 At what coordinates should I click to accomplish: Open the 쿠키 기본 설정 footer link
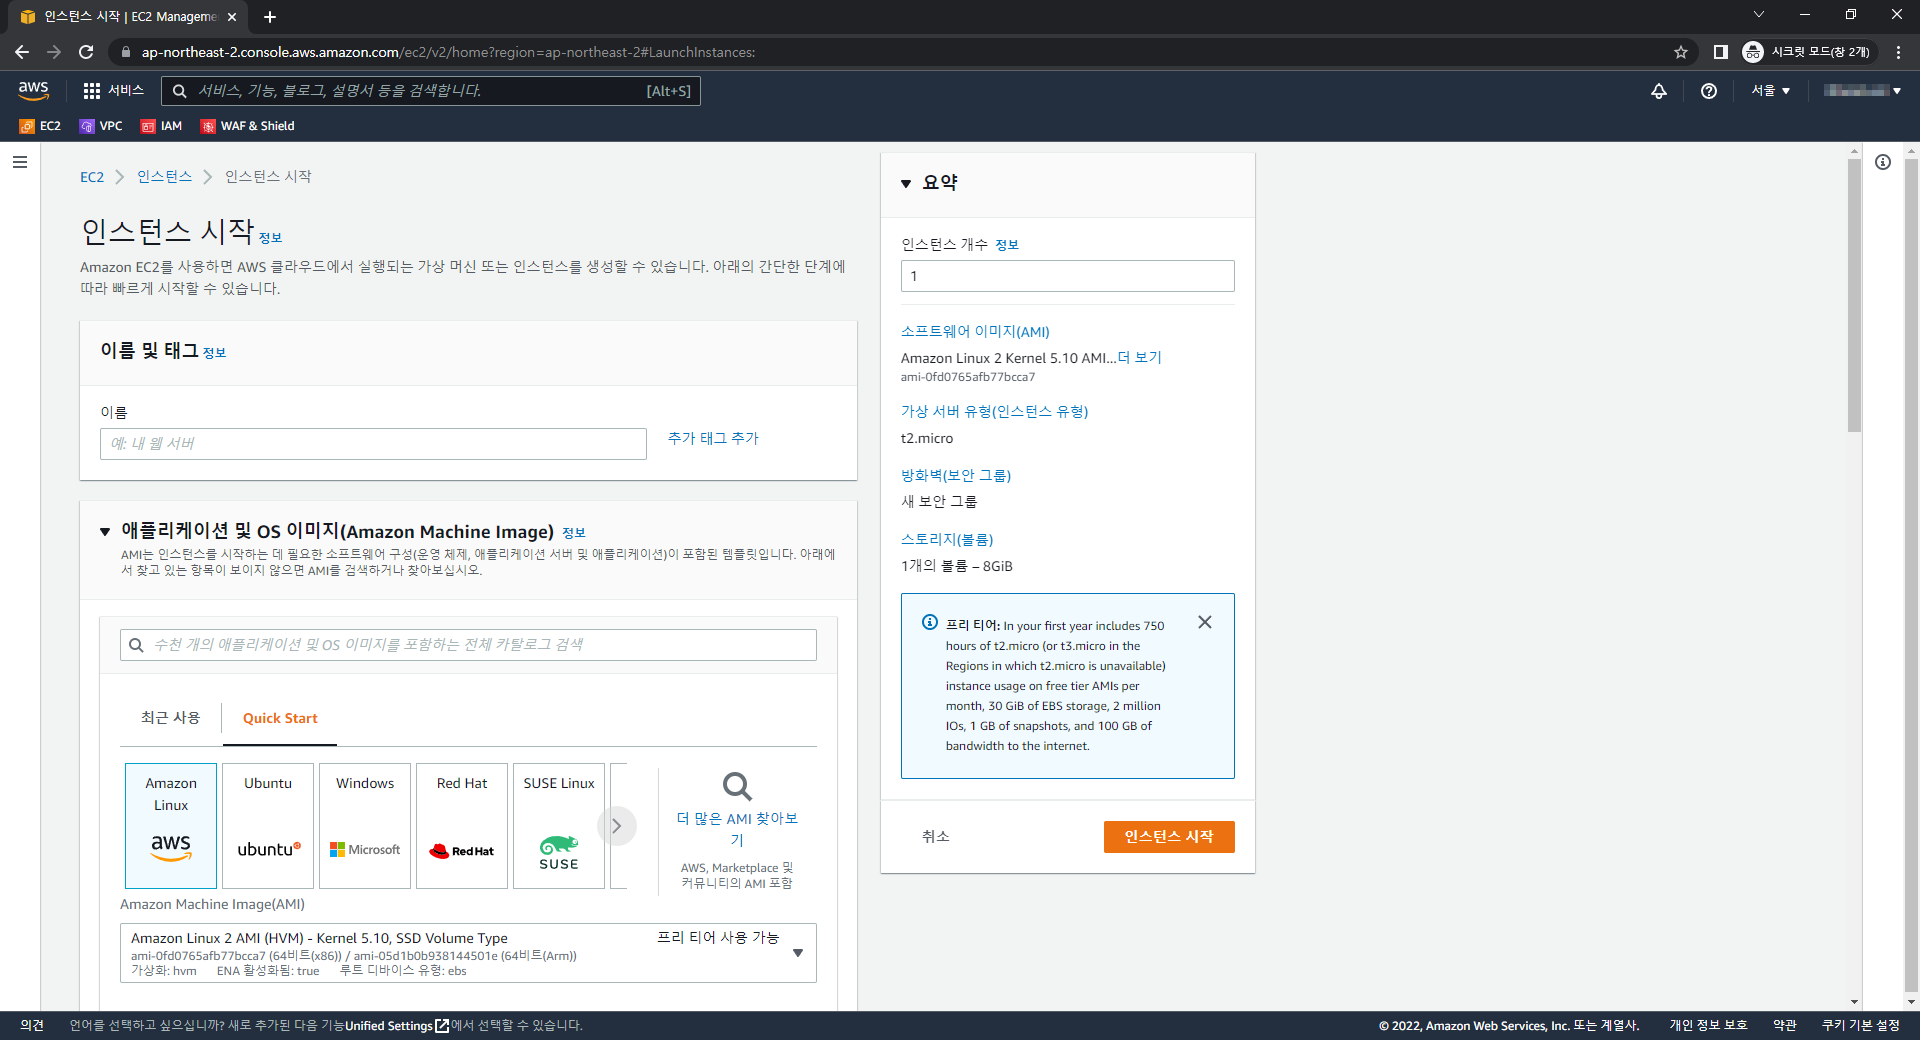(1860, 1026)
